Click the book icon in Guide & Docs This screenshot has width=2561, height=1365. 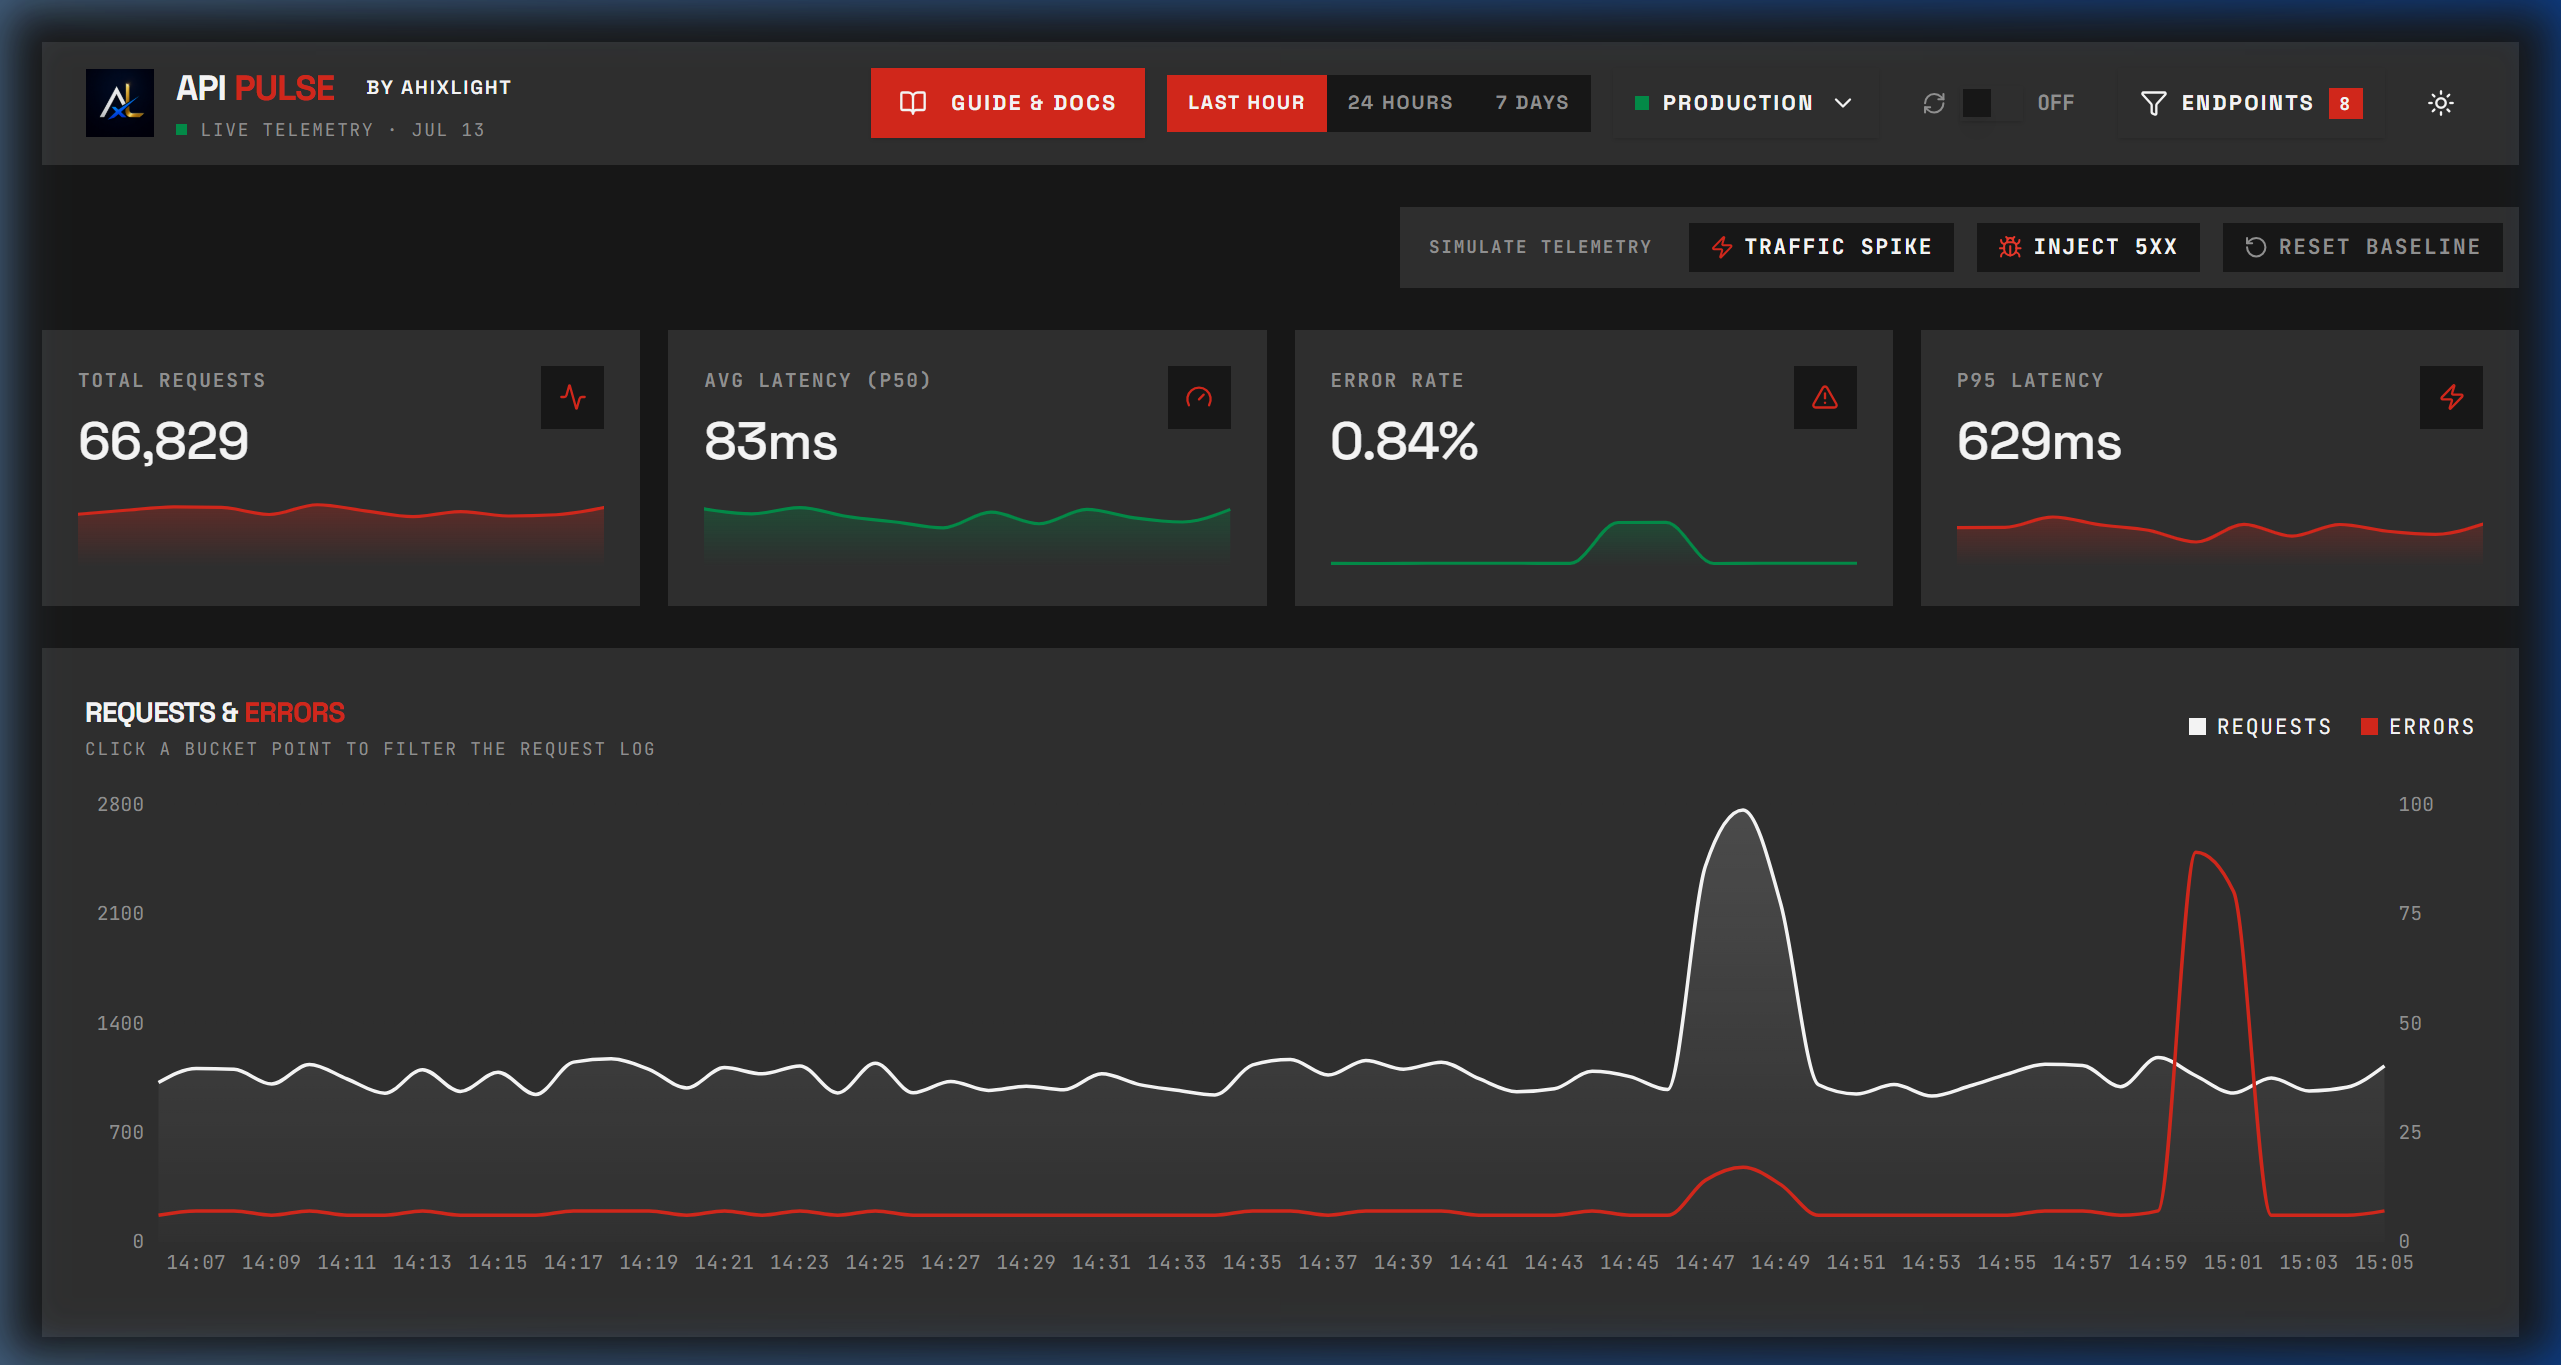tap(913, 103)
